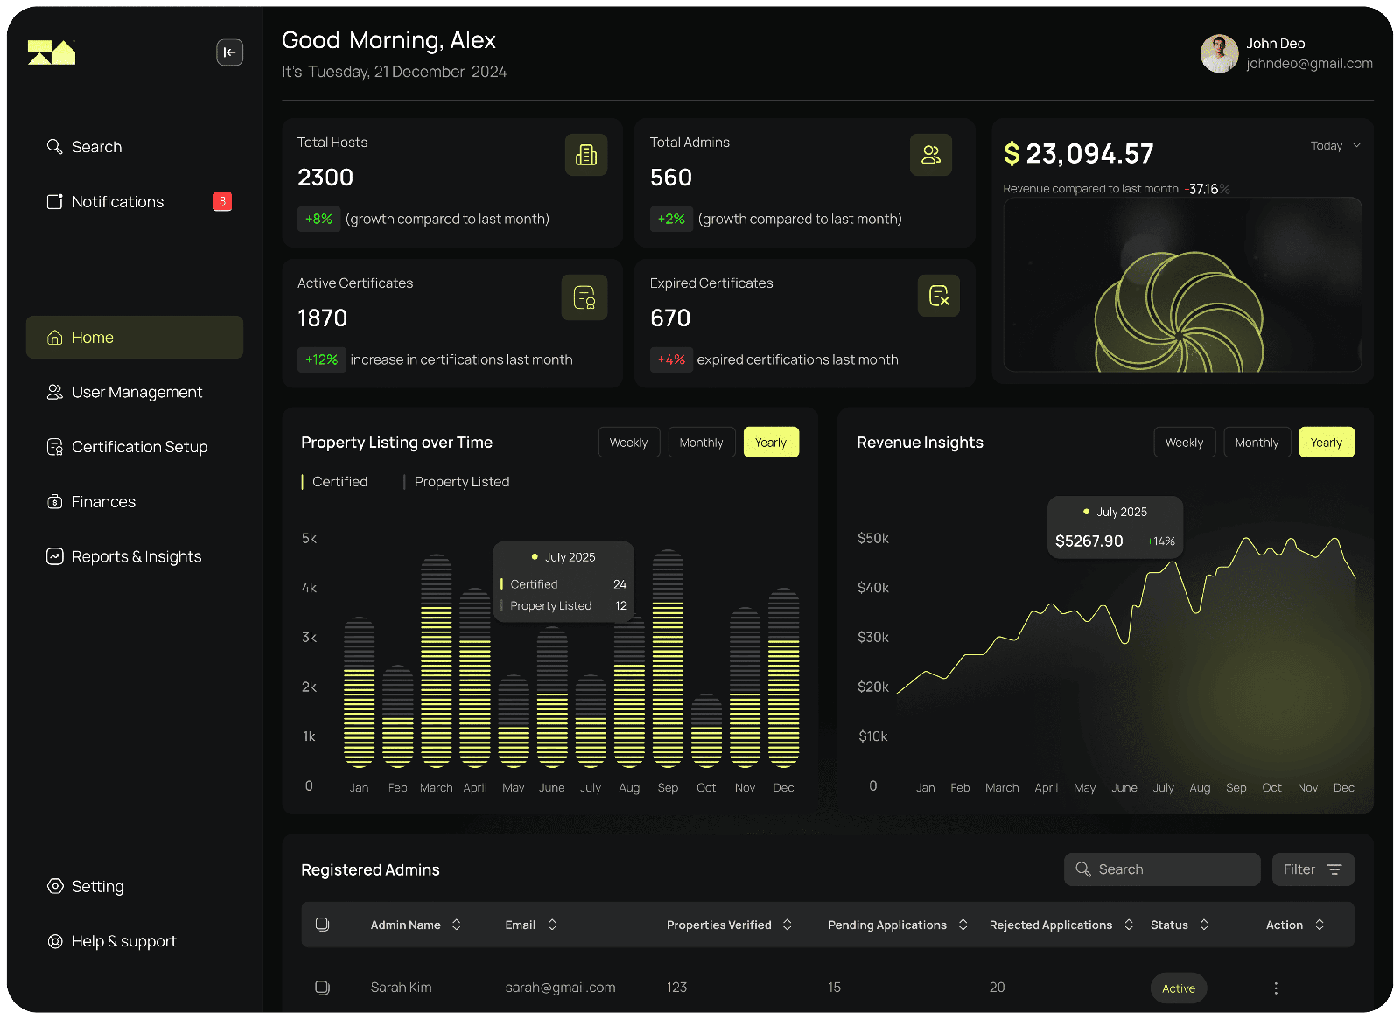Switch Property Listing chart to Weekly

pos(629,443)
